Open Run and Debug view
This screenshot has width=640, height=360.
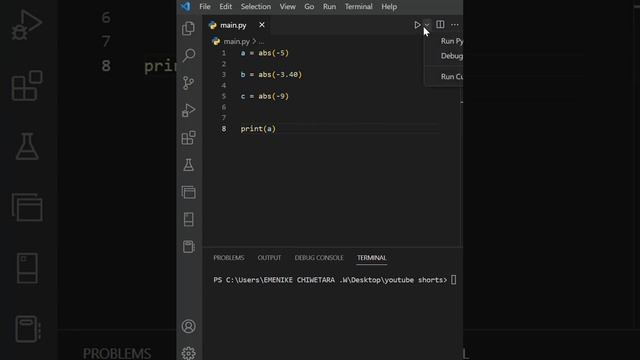click(x=188, y=110)
